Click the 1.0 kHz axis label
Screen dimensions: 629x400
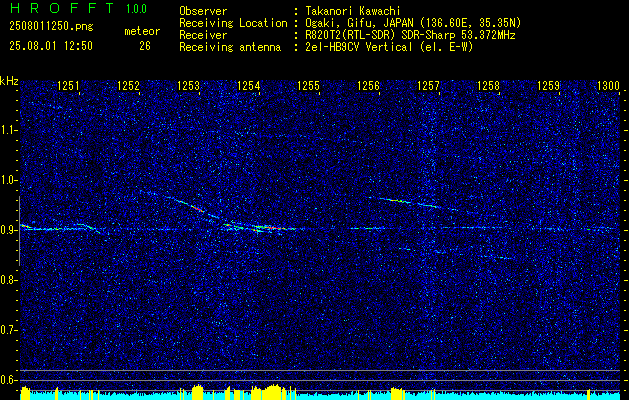coord(7,181)
